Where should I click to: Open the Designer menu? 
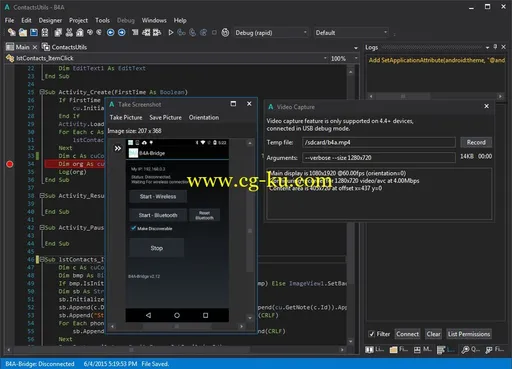[50, 20]
